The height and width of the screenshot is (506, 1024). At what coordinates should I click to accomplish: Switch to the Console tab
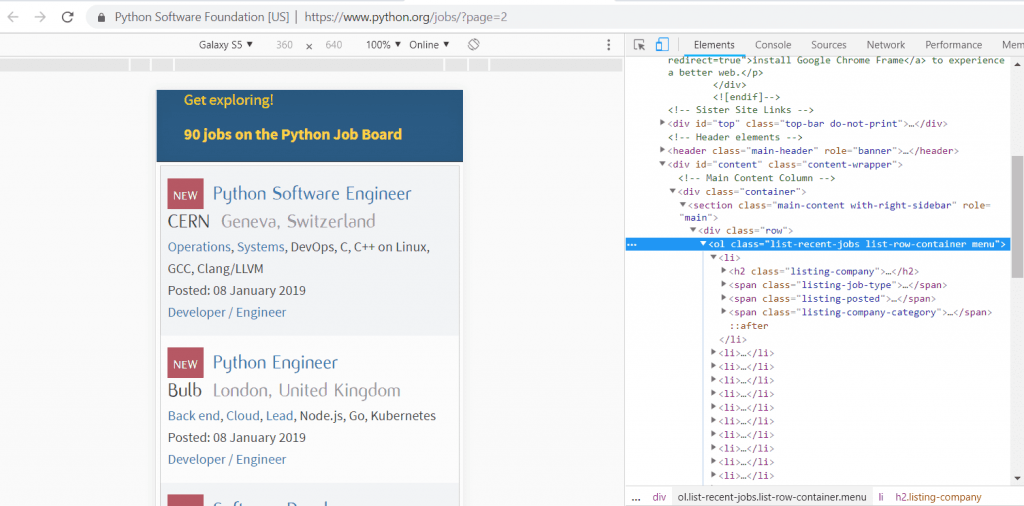[773, 45]
